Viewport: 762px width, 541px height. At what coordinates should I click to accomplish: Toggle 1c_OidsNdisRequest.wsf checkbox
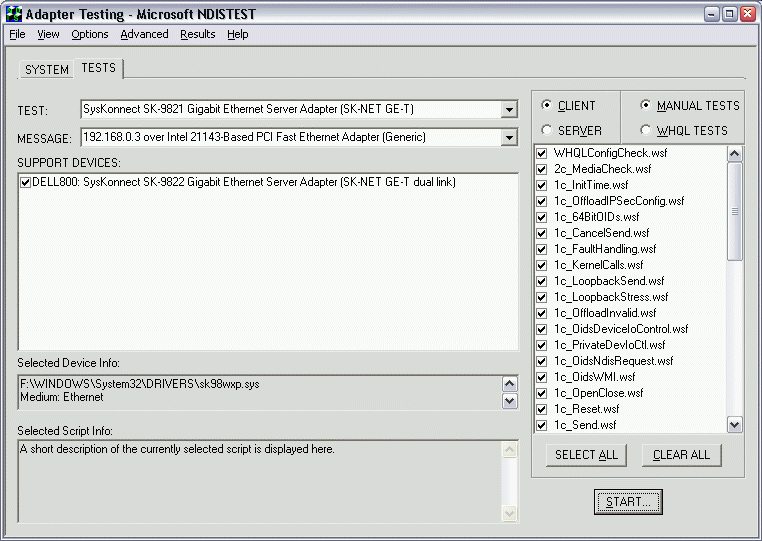541,362
